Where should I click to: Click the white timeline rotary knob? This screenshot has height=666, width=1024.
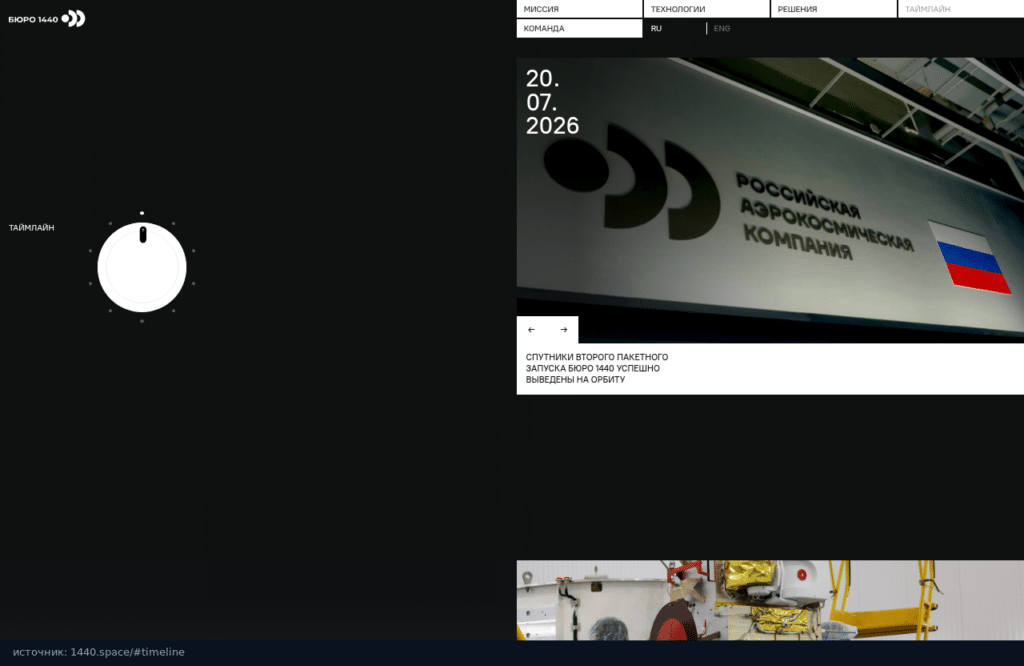[142, 267]
